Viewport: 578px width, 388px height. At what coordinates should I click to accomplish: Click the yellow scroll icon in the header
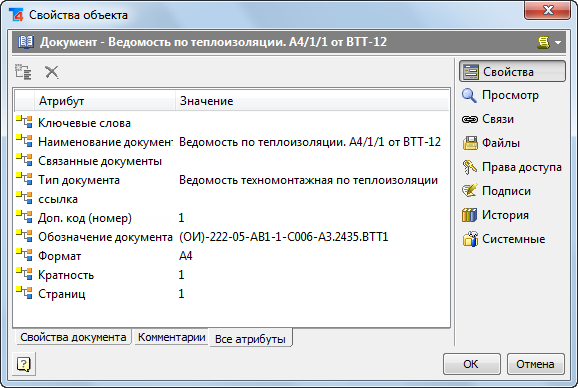point(543,42)
